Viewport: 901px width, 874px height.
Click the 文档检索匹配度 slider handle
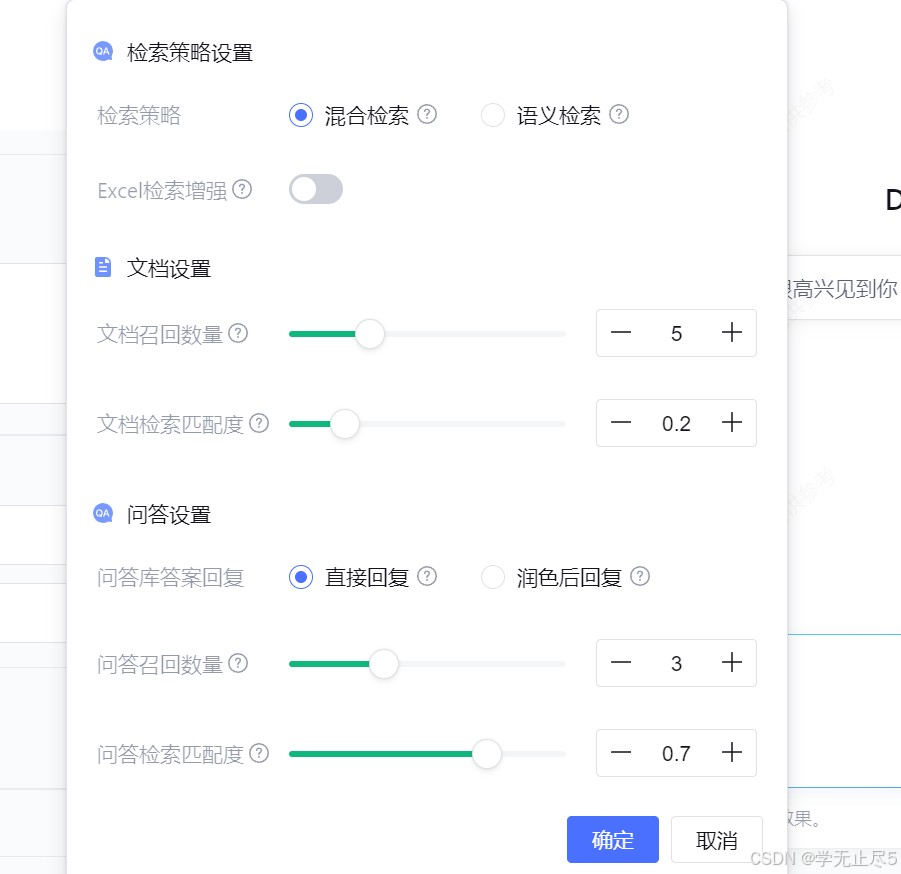click(x=345, y=424)
